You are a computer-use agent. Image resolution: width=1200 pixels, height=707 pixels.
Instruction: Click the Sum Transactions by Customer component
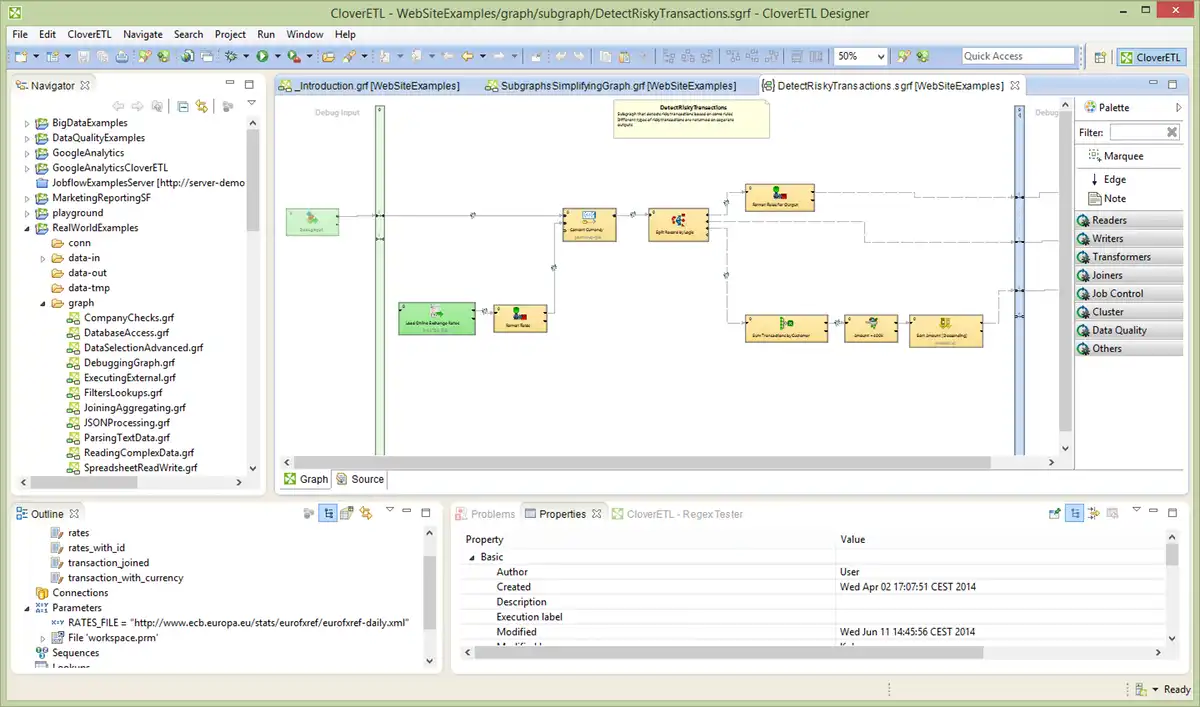coord(787,330)
